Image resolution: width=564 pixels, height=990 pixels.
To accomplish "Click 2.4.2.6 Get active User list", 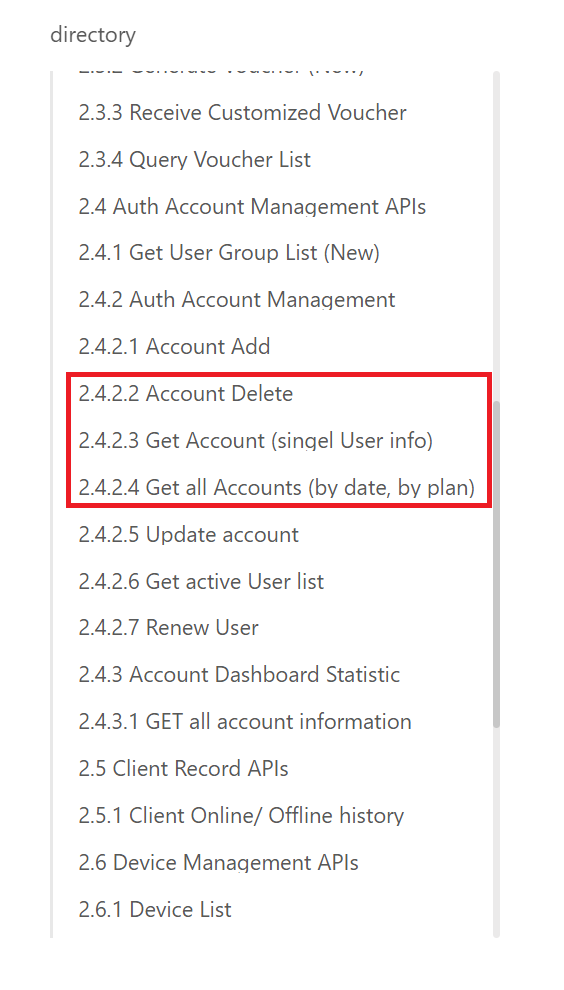I will [x=201, y=581].
